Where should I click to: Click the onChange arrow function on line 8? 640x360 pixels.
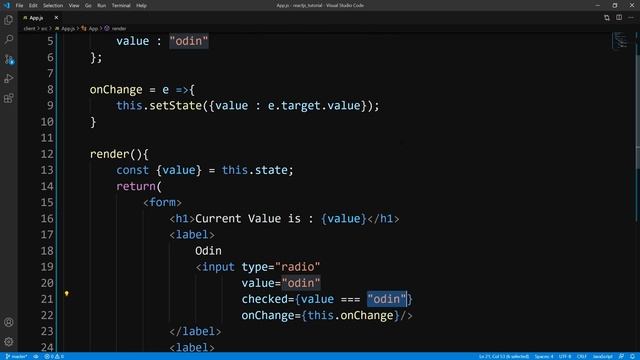click(x=142, y=89)
